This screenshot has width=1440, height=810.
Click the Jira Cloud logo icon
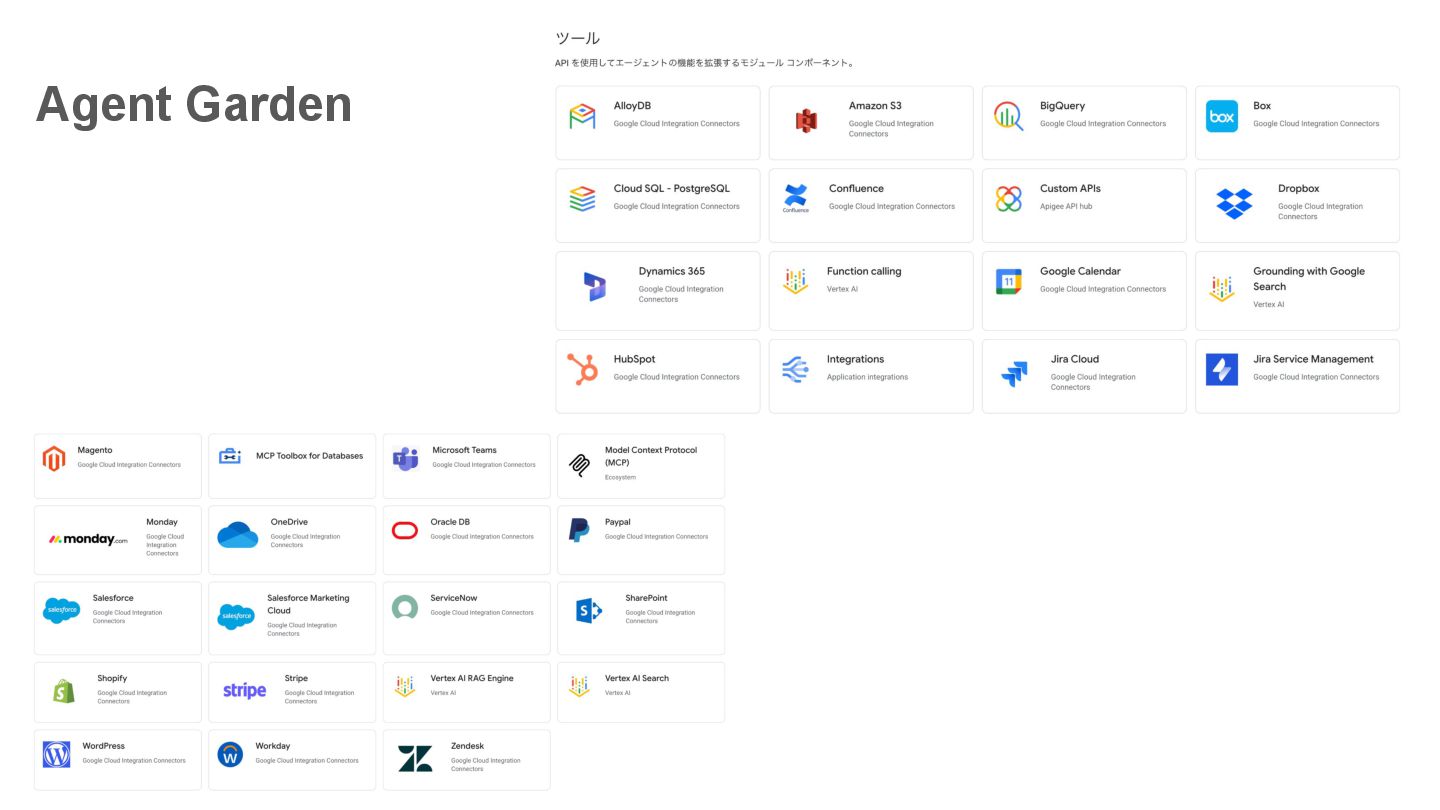1014,374
